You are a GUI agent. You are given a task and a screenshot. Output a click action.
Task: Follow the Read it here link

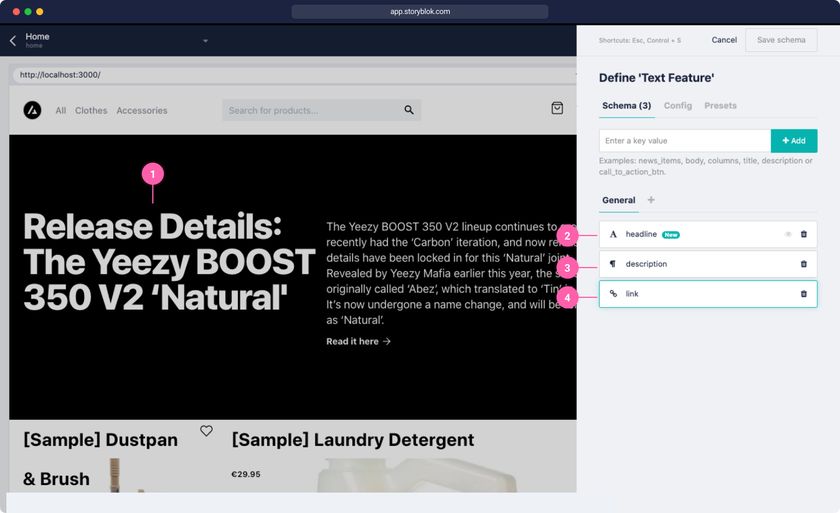[x=358, y=341]
